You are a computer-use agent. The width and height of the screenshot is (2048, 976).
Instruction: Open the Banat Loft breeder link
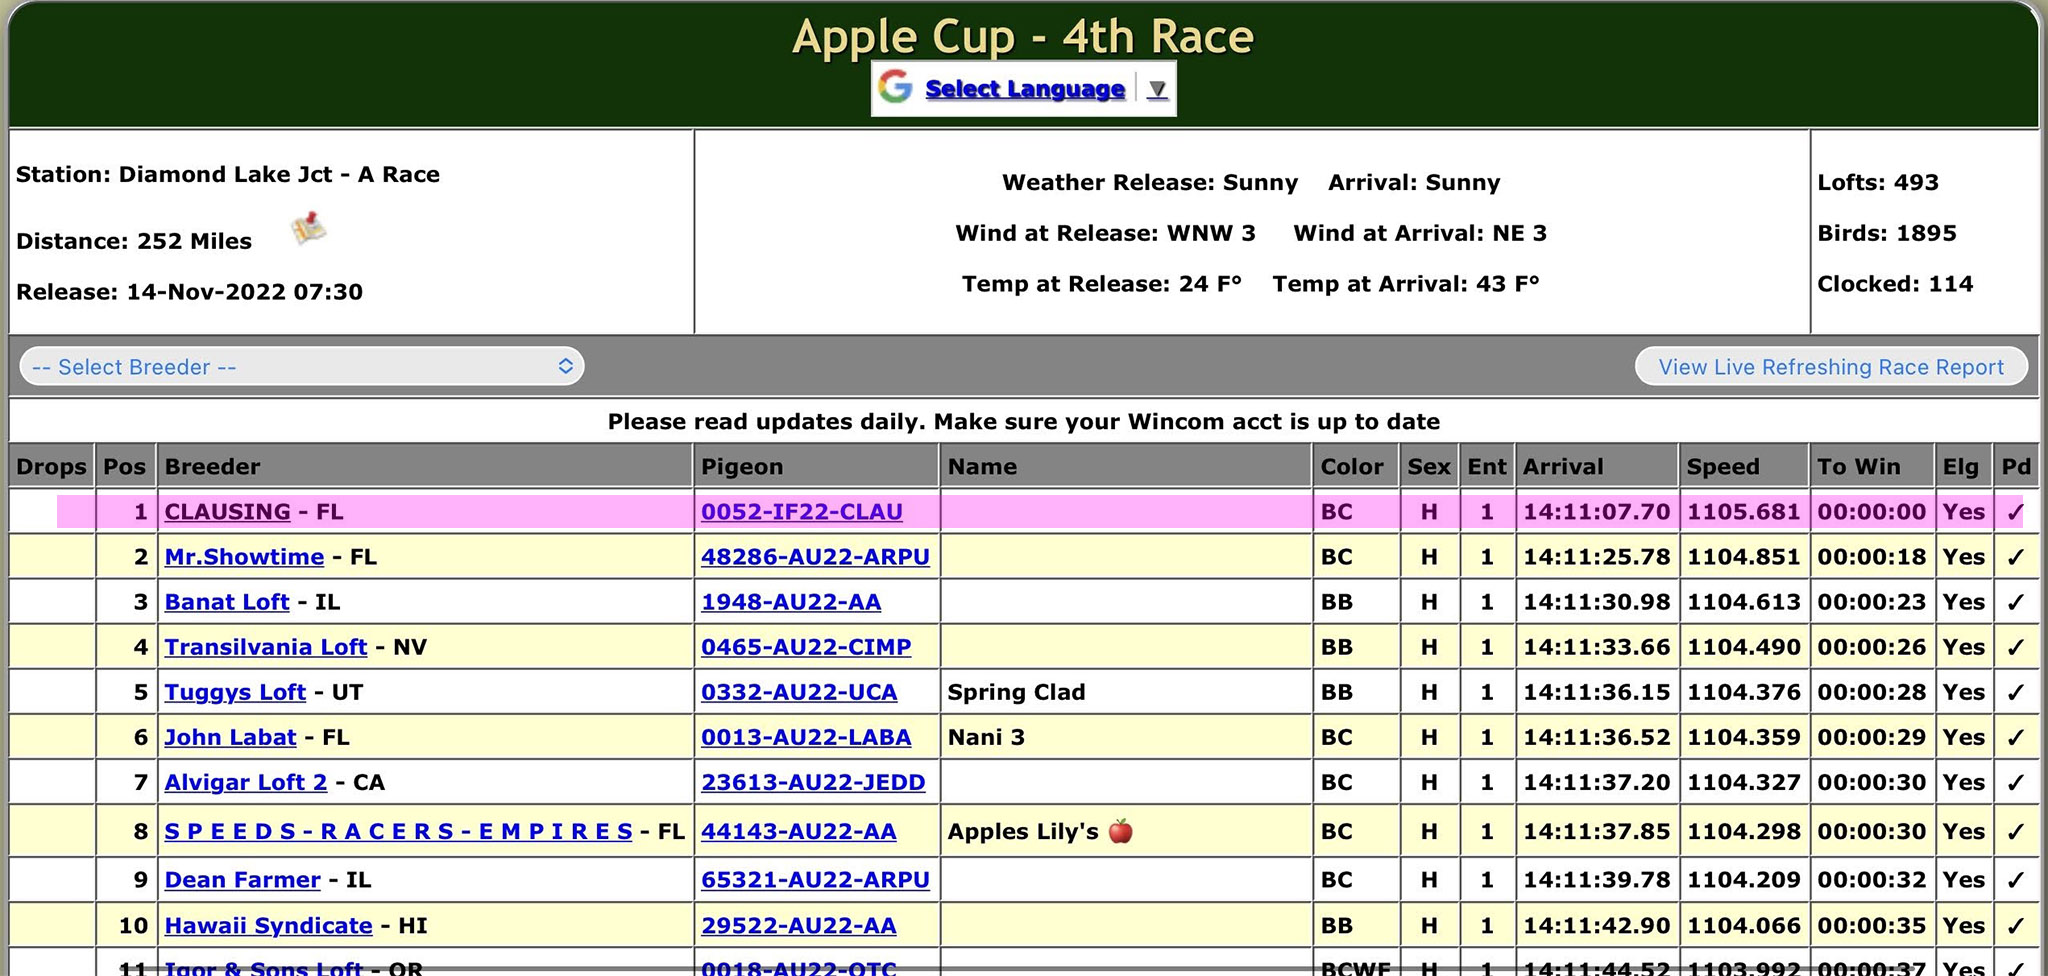227,602
